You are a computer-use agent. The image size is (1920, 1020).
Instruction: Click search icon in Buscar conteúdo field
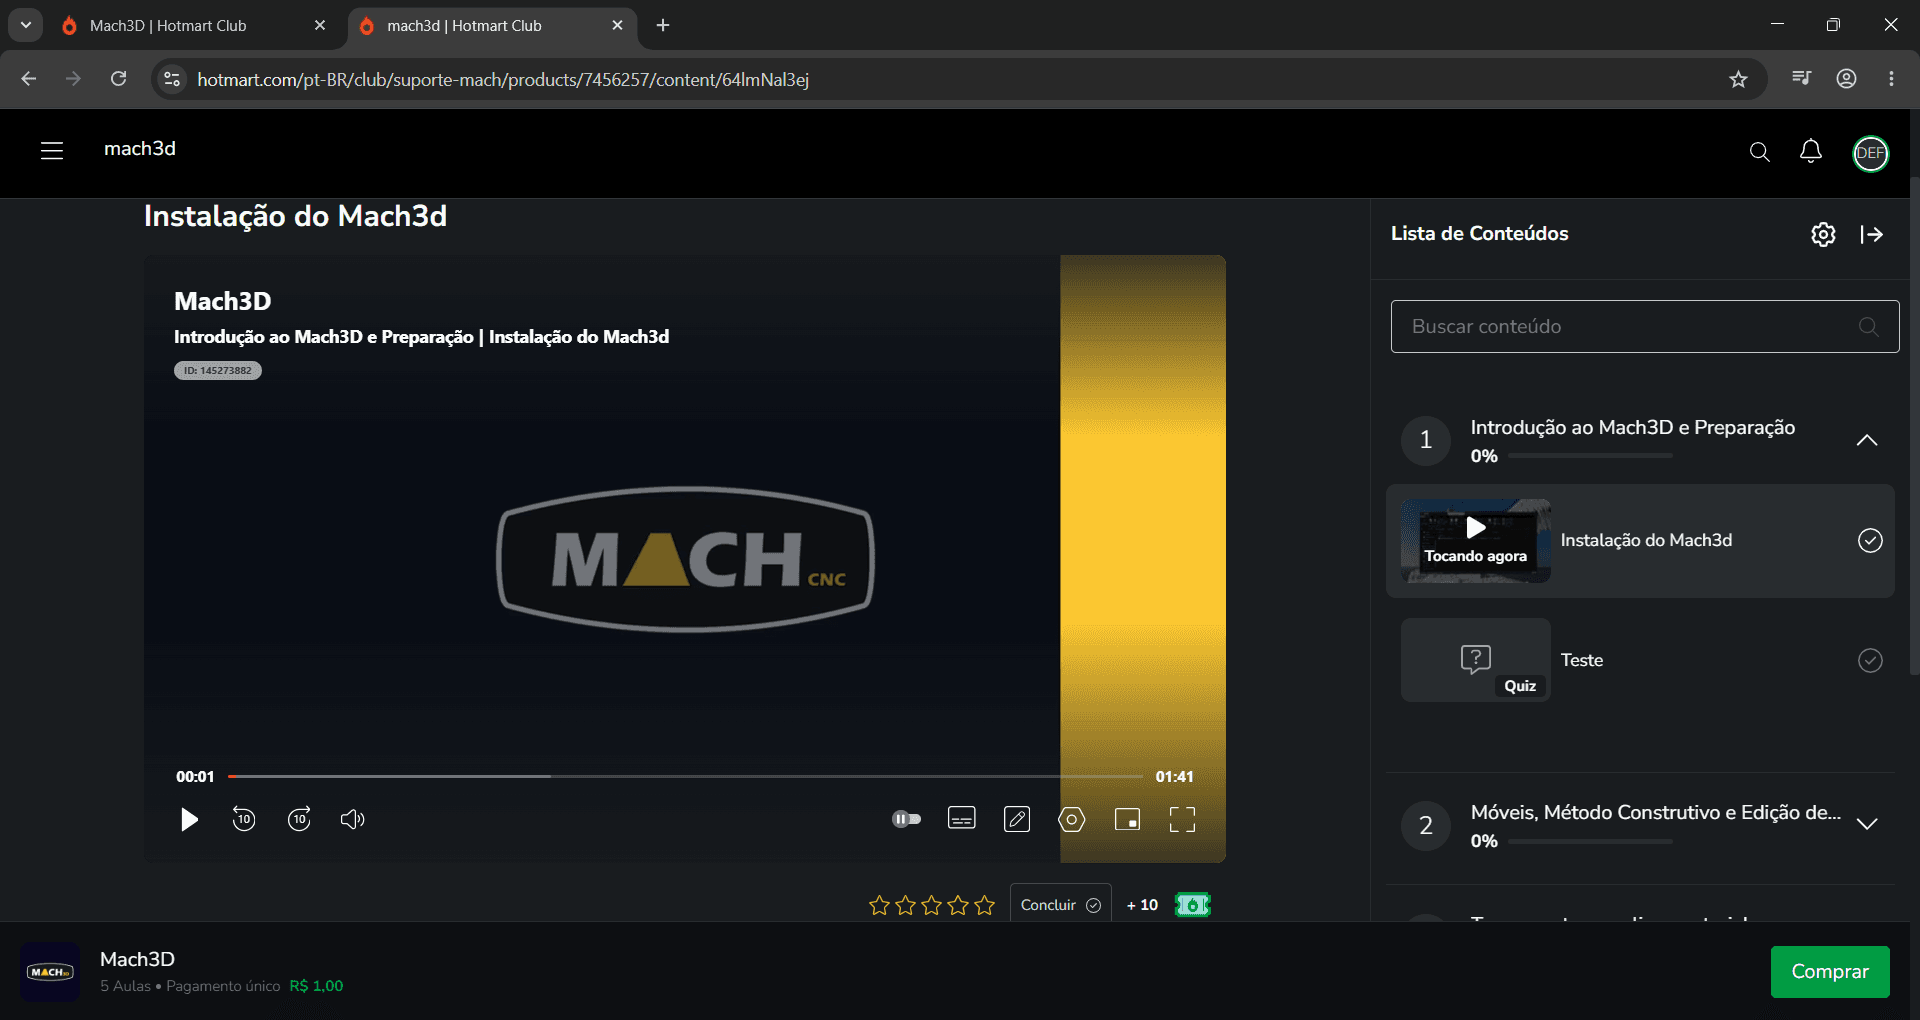tap(1868, 327)
